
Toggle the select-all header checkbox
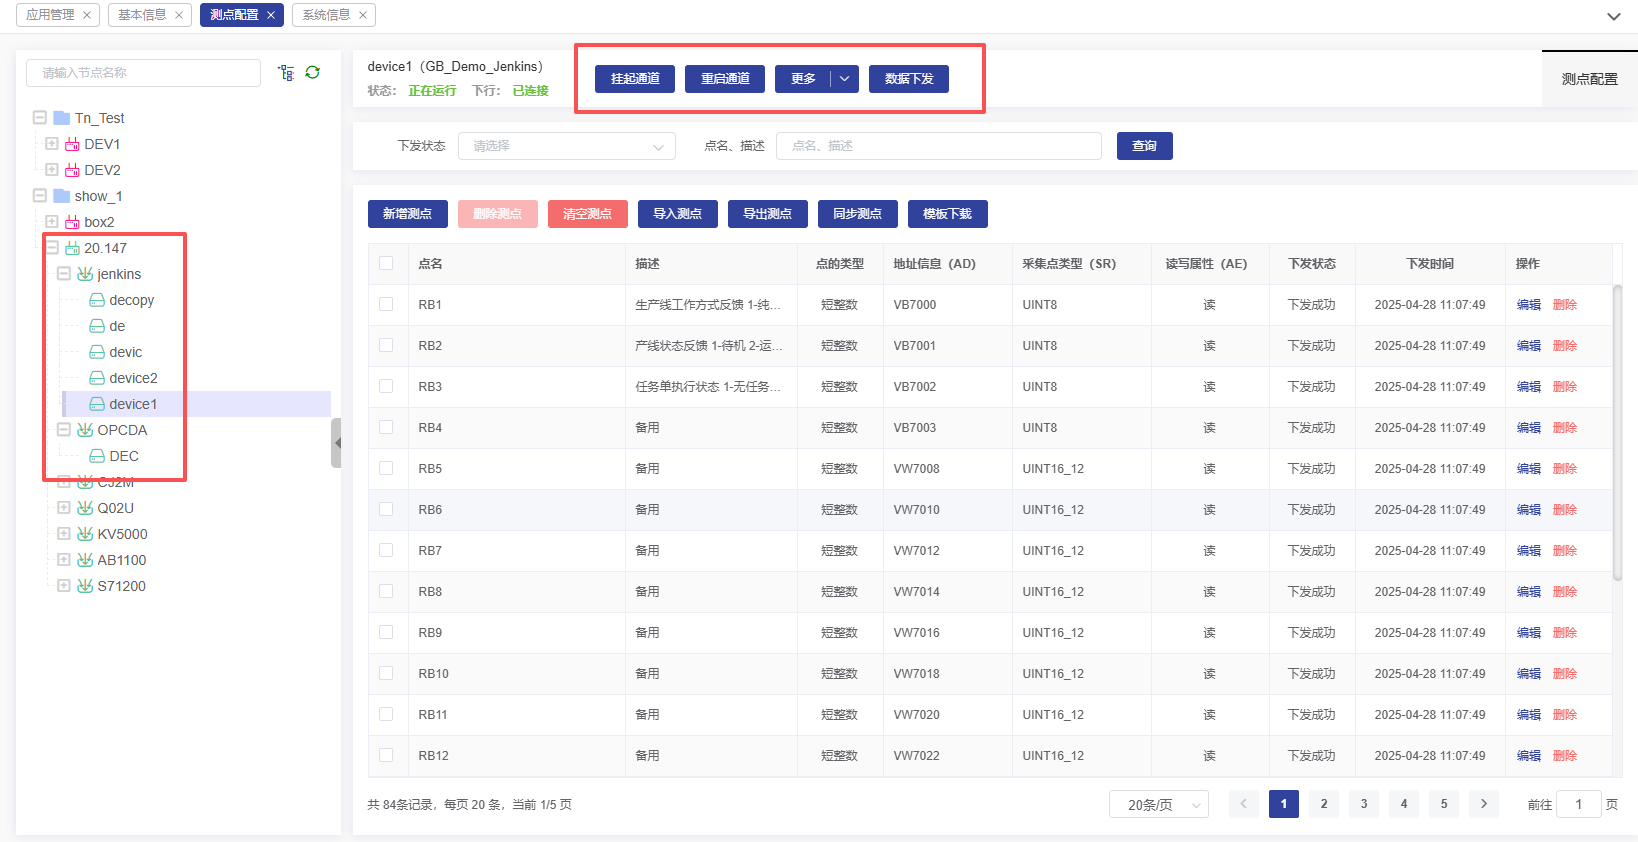tap(386, 264)
